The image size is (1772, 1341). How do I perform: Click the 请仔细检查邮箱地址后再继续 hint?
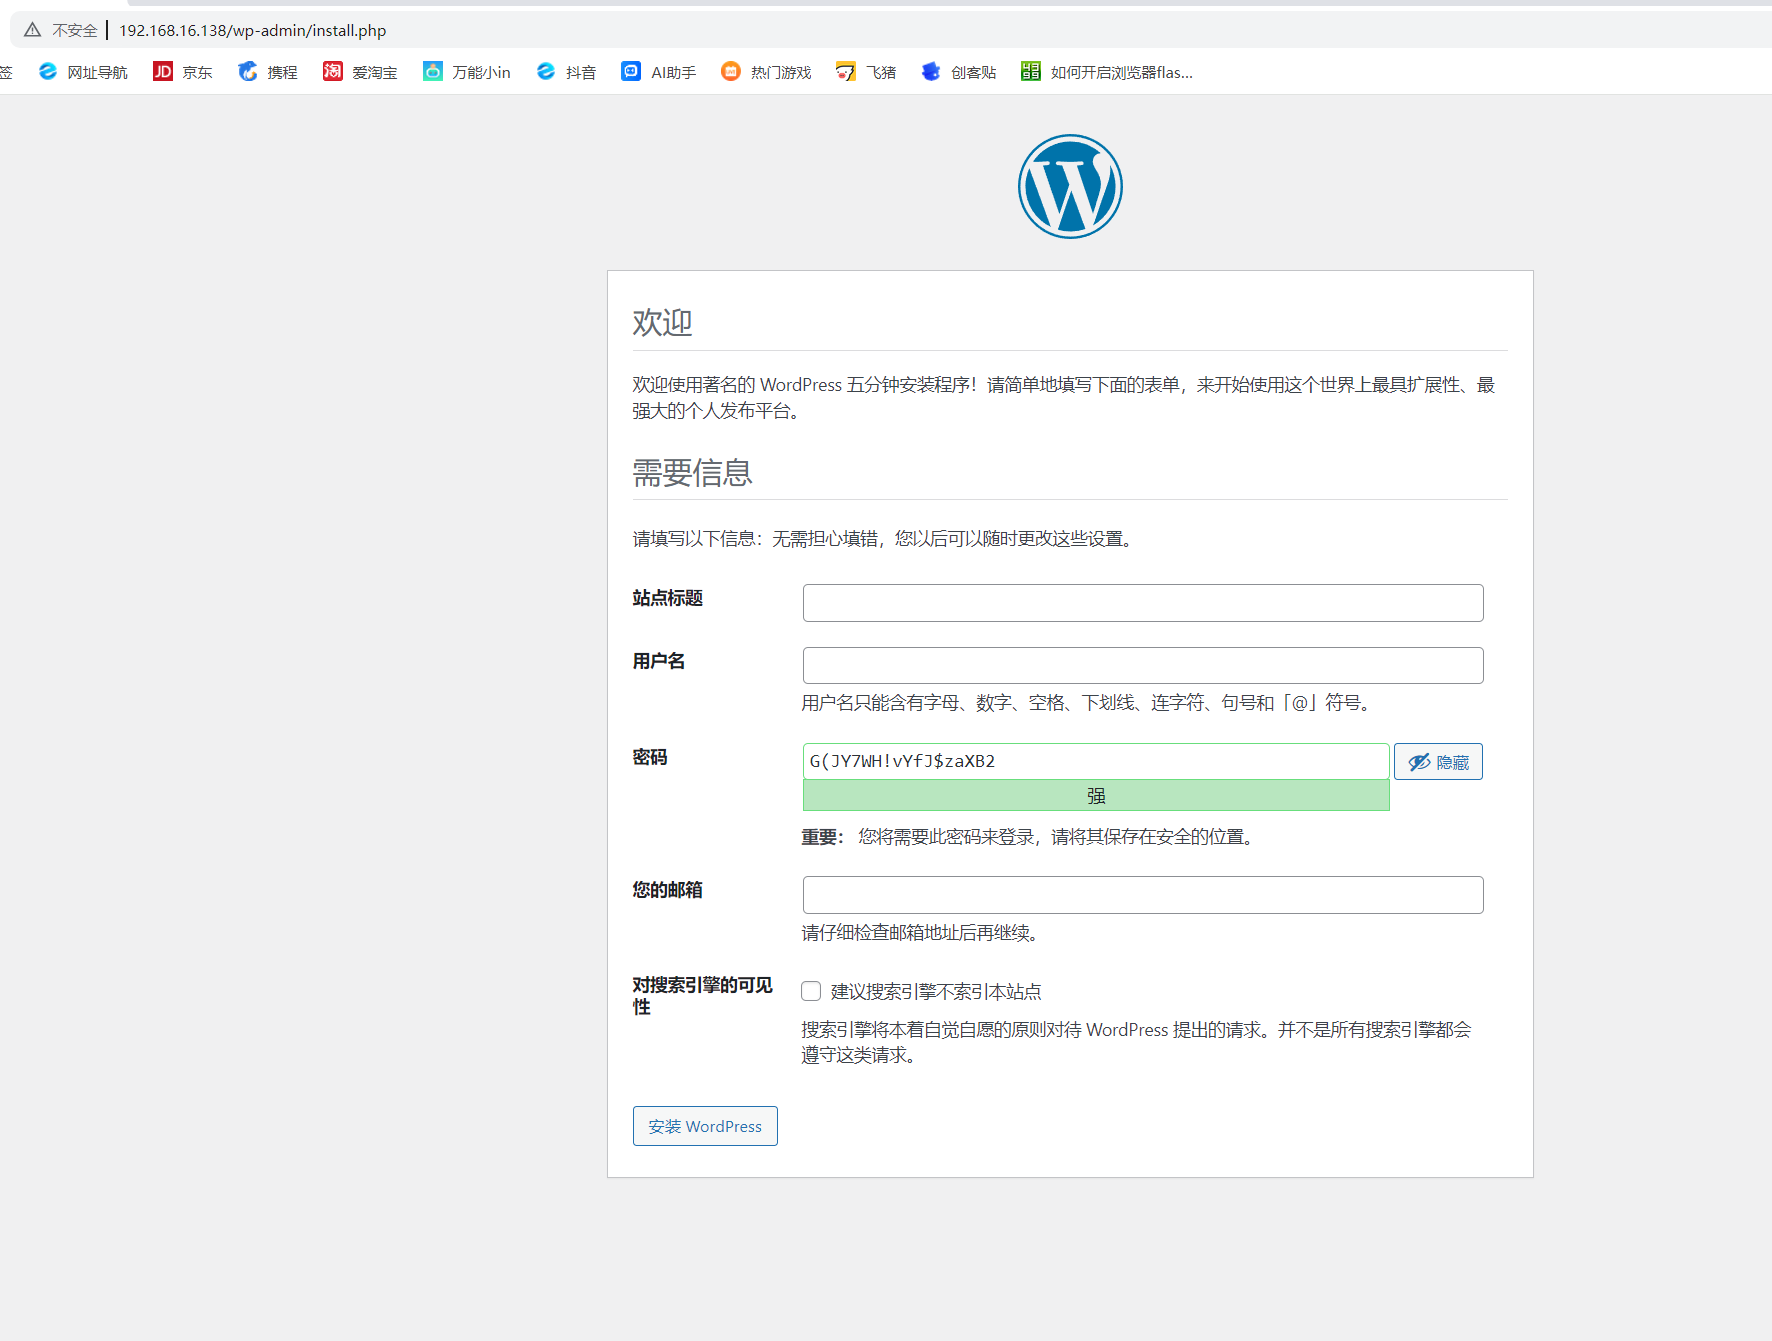[923, 933]
